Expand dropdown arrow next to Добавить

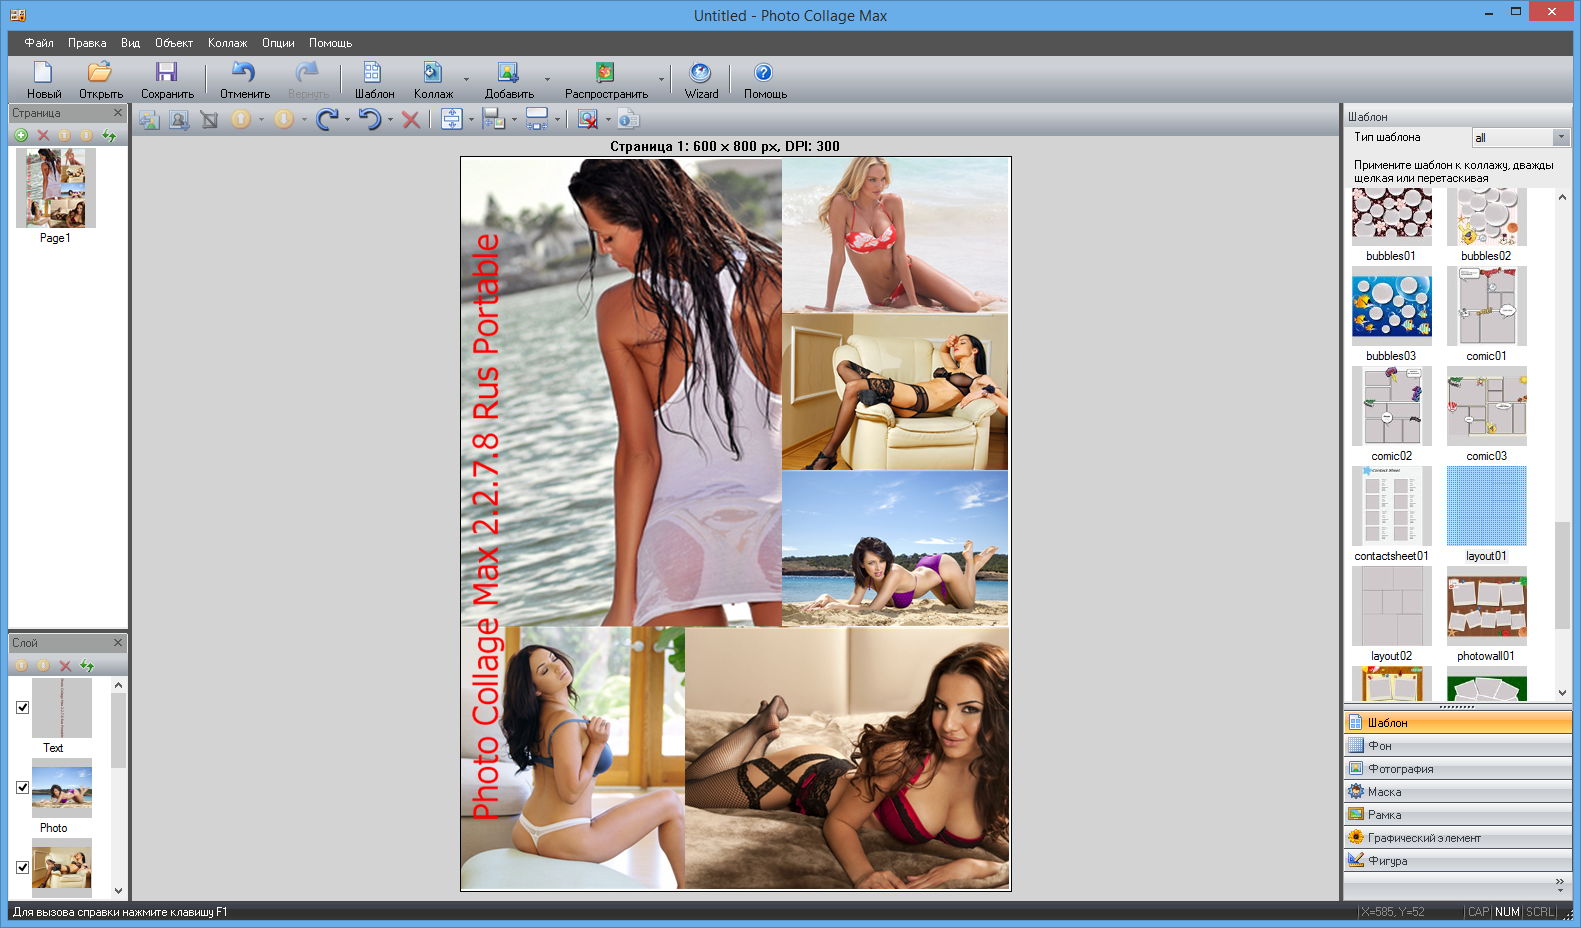(x=547, y=79)
